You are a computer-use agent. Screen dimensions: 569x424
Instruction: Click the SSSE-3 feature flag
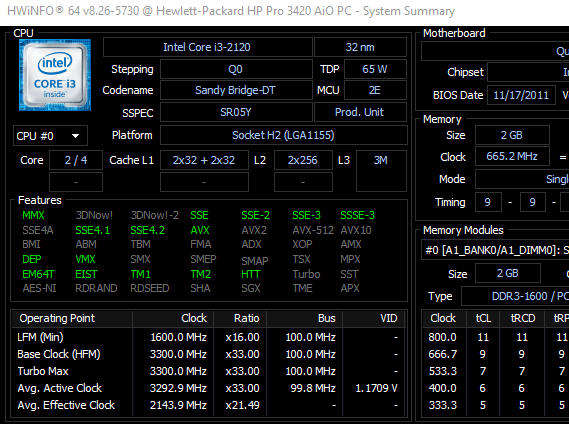point(357,215)
